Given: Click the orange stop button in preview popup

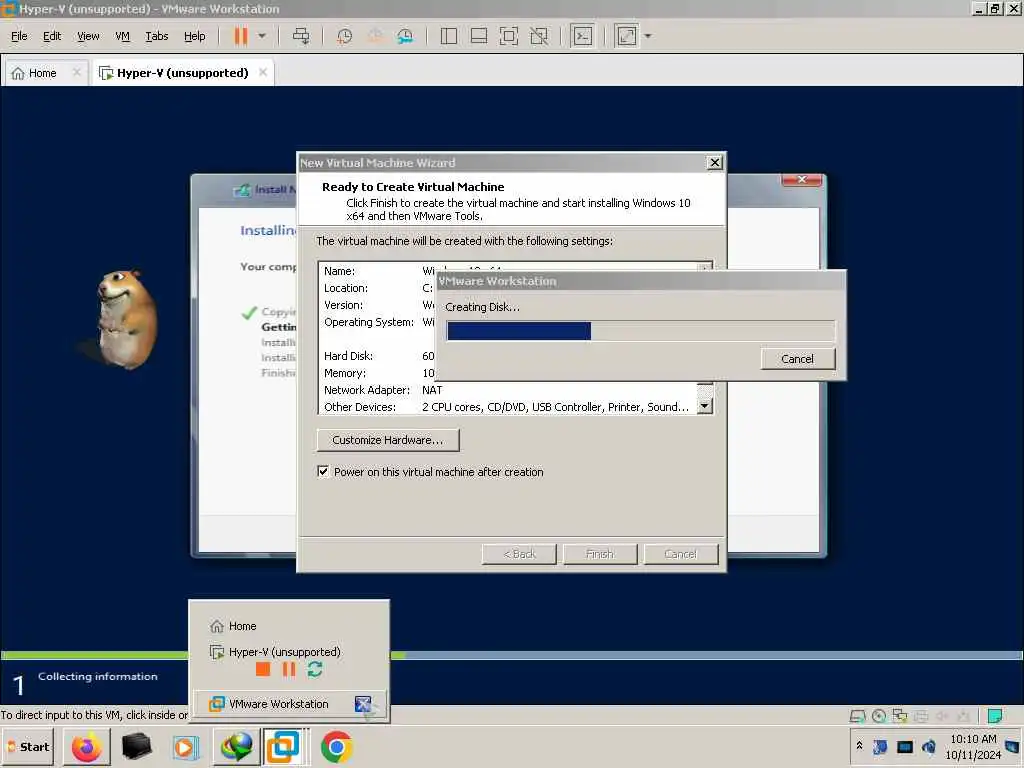Looking at the screenshot, I should tap(263, 669).
